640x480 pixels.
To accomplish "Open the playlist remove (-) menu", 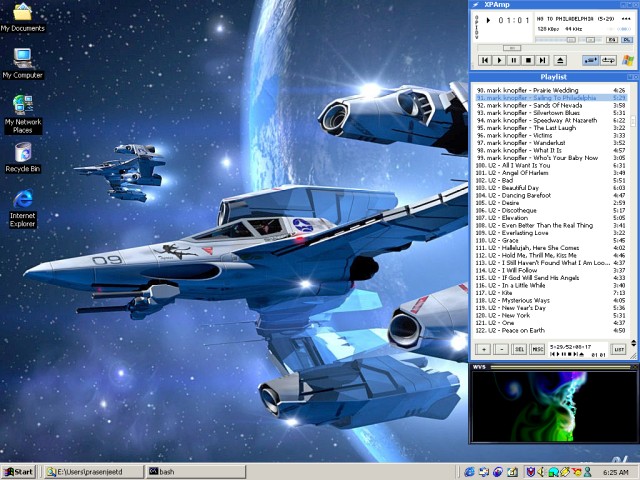I will click(502, 349).
